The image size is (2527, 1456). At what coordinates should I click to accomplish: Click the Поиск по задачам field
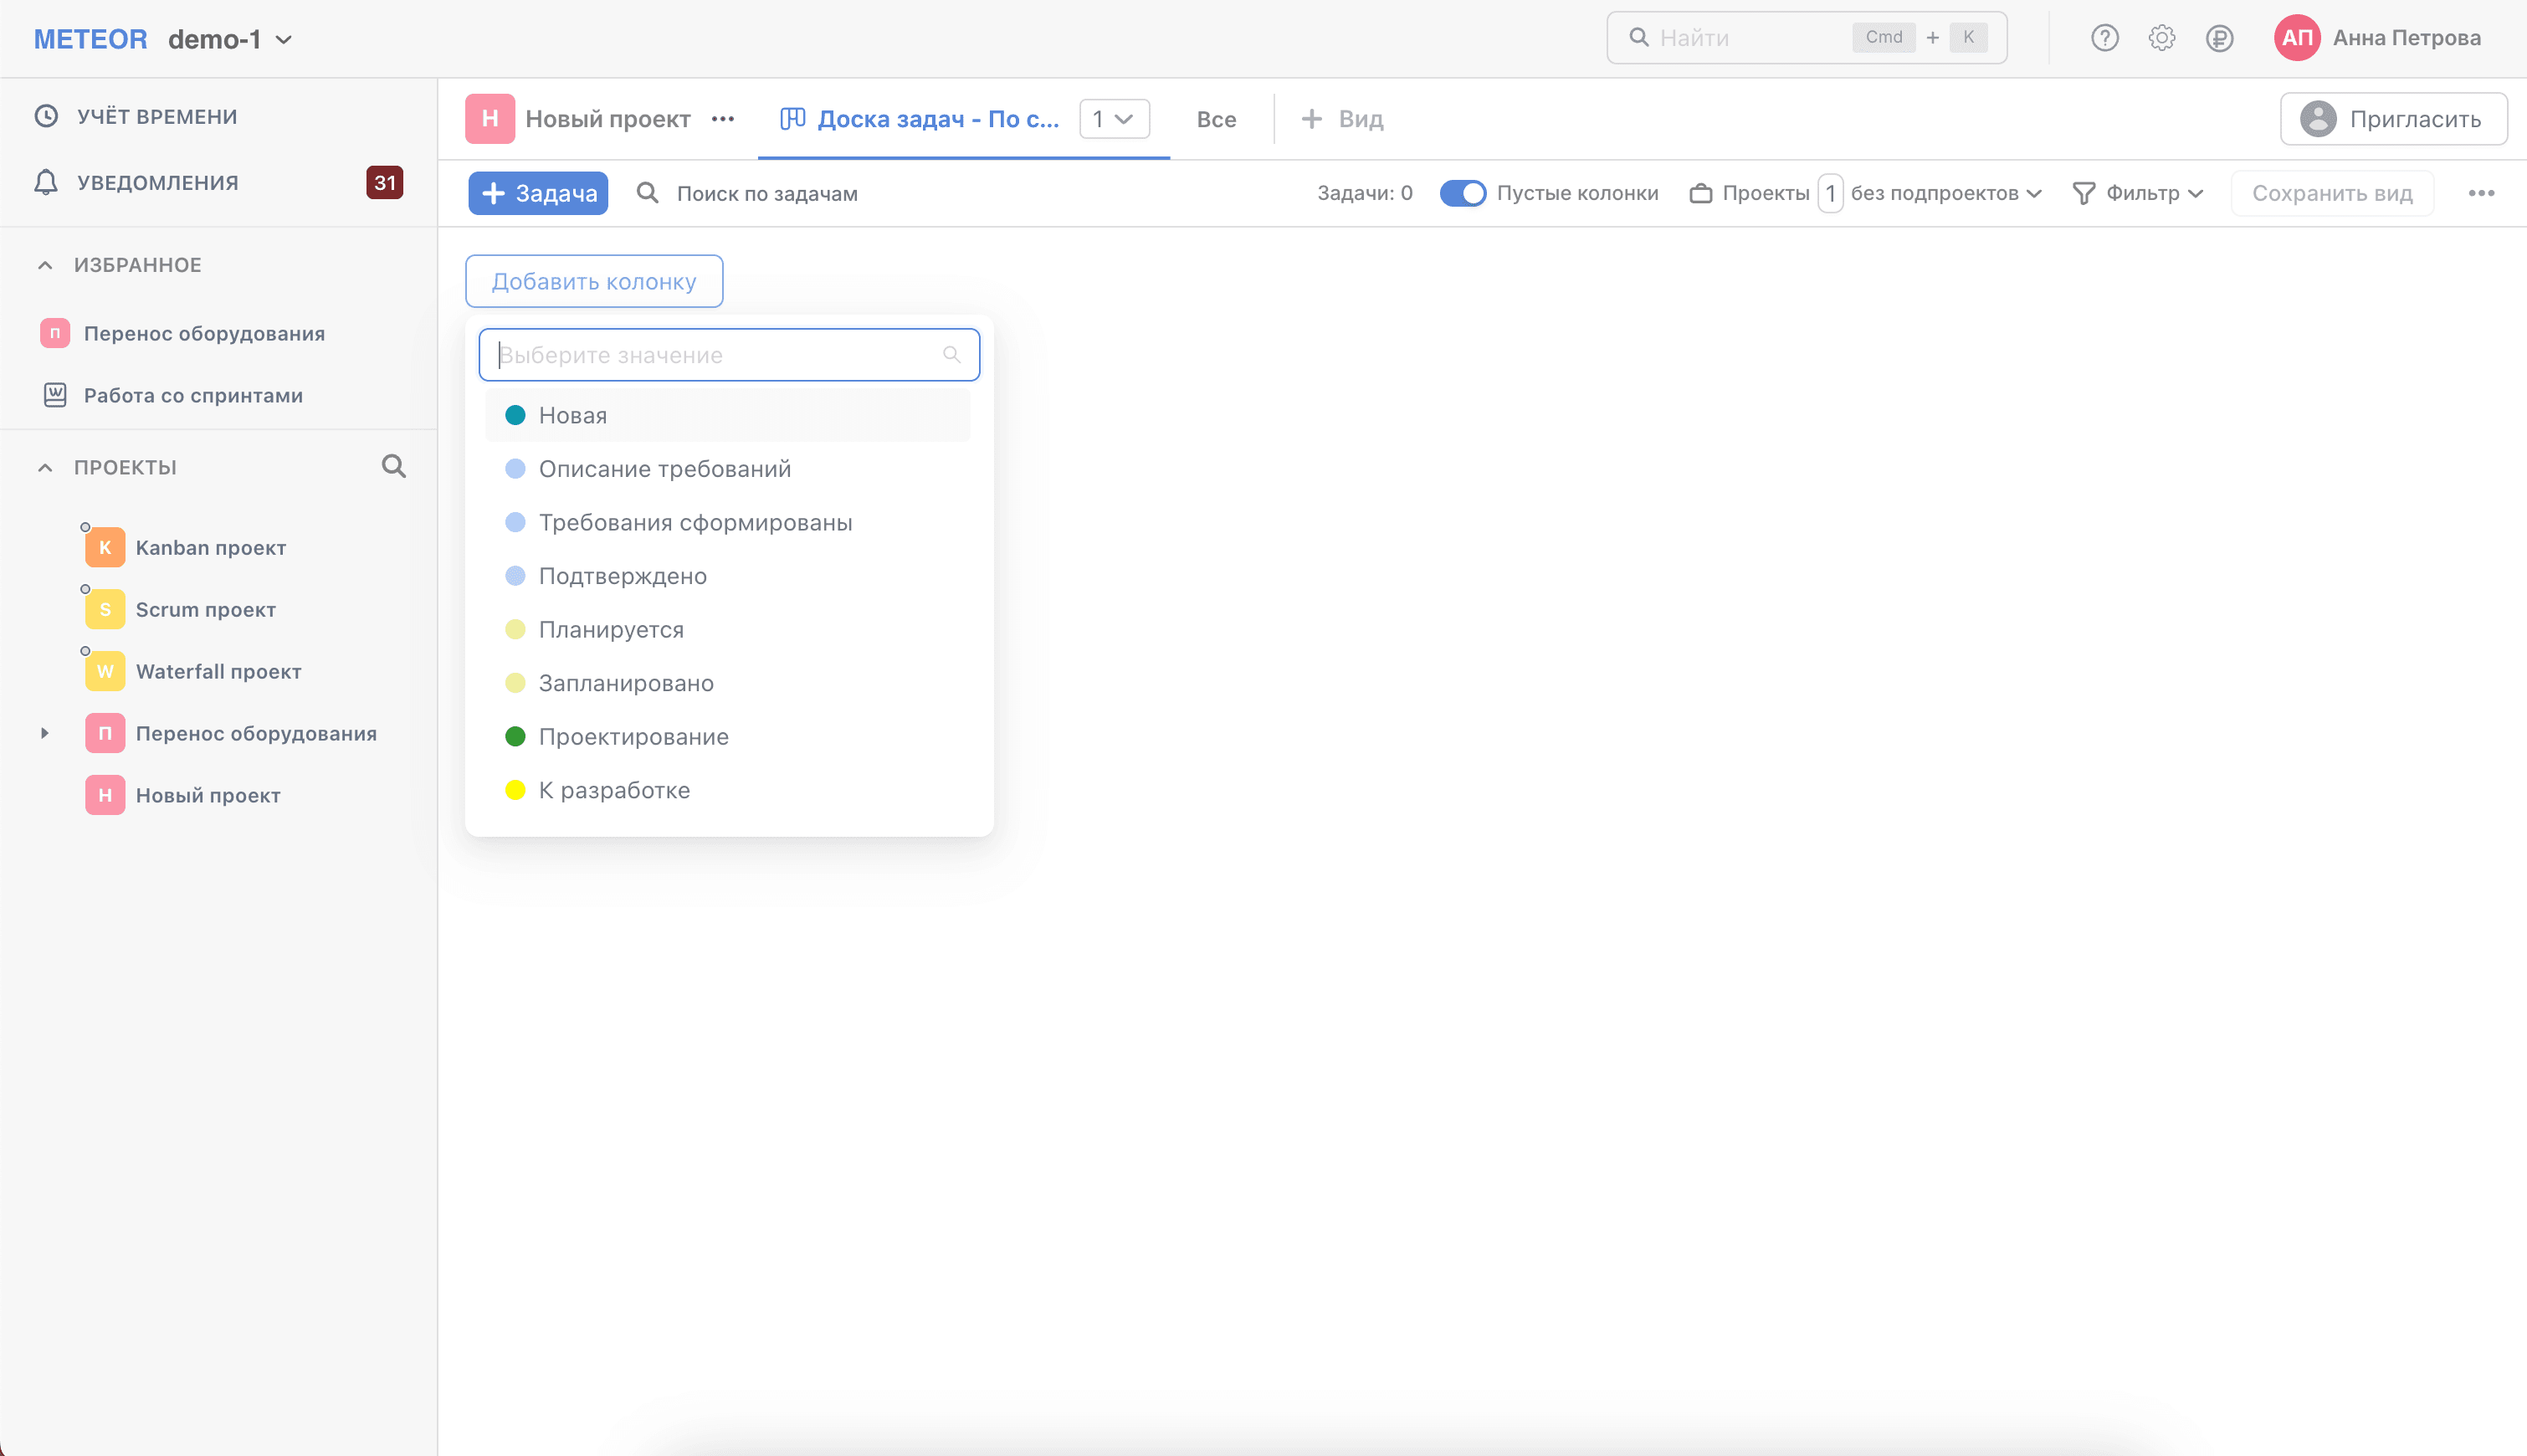[x=767, y=193]
